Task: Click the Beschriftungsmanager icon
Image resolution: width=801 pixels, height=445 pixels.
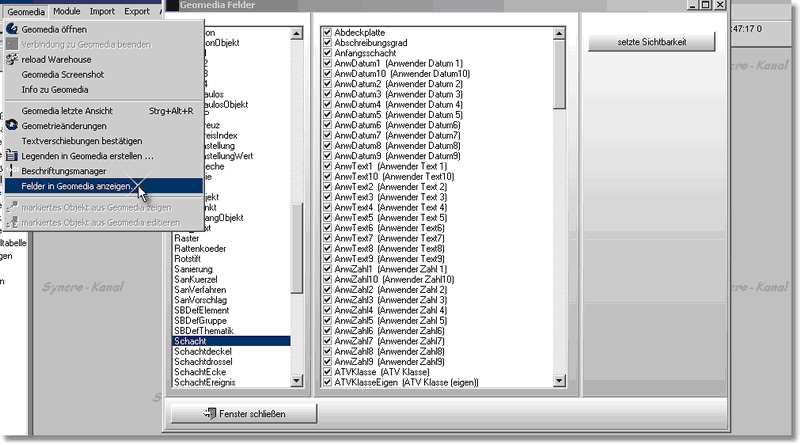Action: click(x=12, y=171)
